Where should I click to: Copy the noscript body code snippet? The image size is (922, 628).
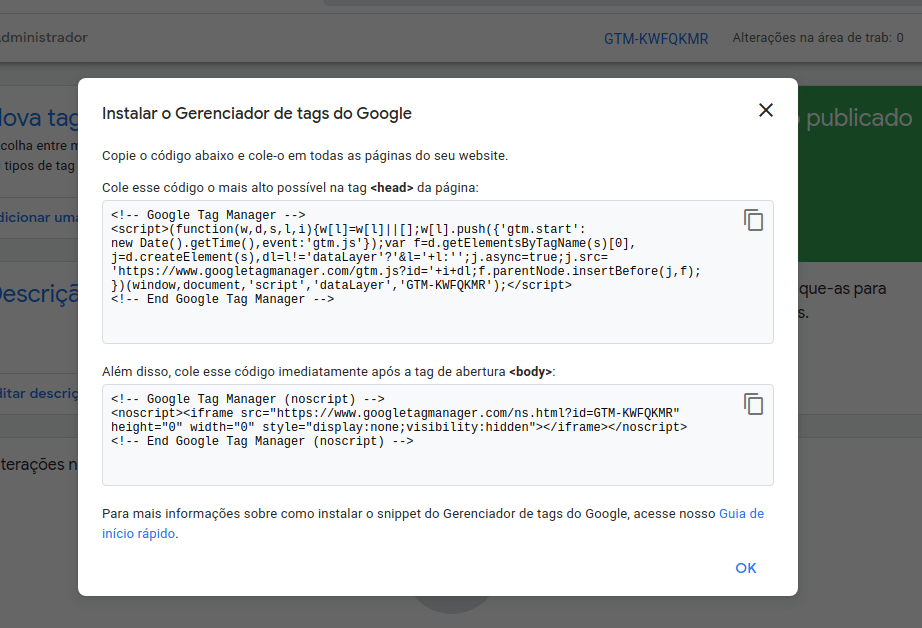tap(753, 404)
